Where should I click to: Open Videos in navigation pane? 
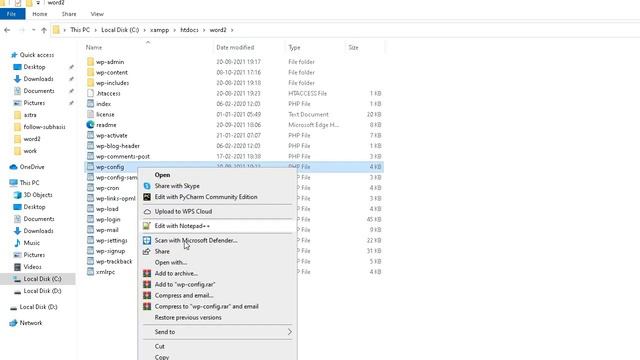coord(32,267)
